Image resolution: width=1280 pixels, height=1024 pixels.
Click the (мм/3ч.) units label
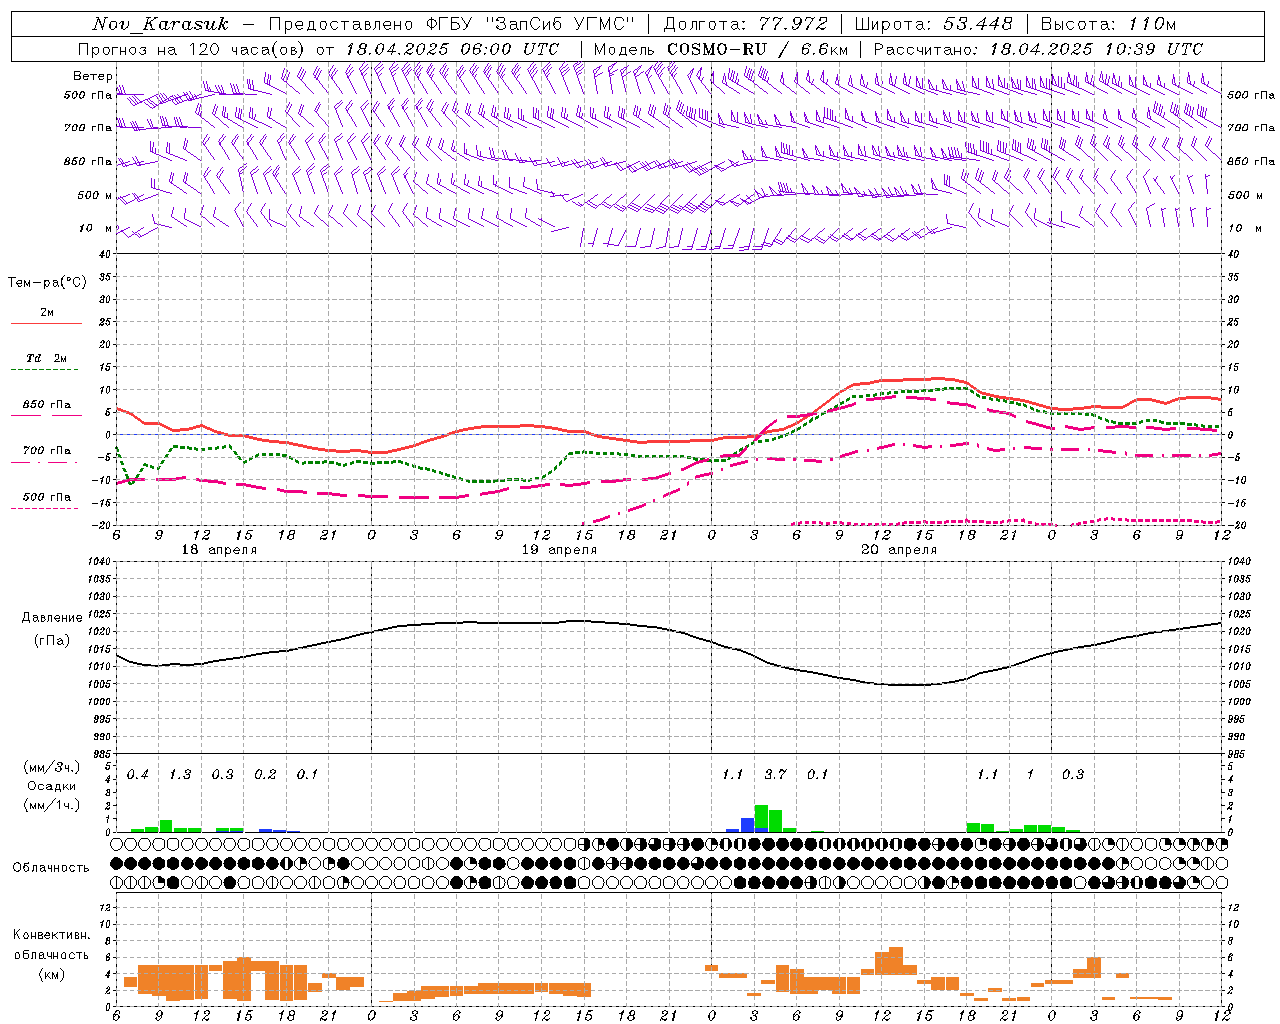(50, 768)
